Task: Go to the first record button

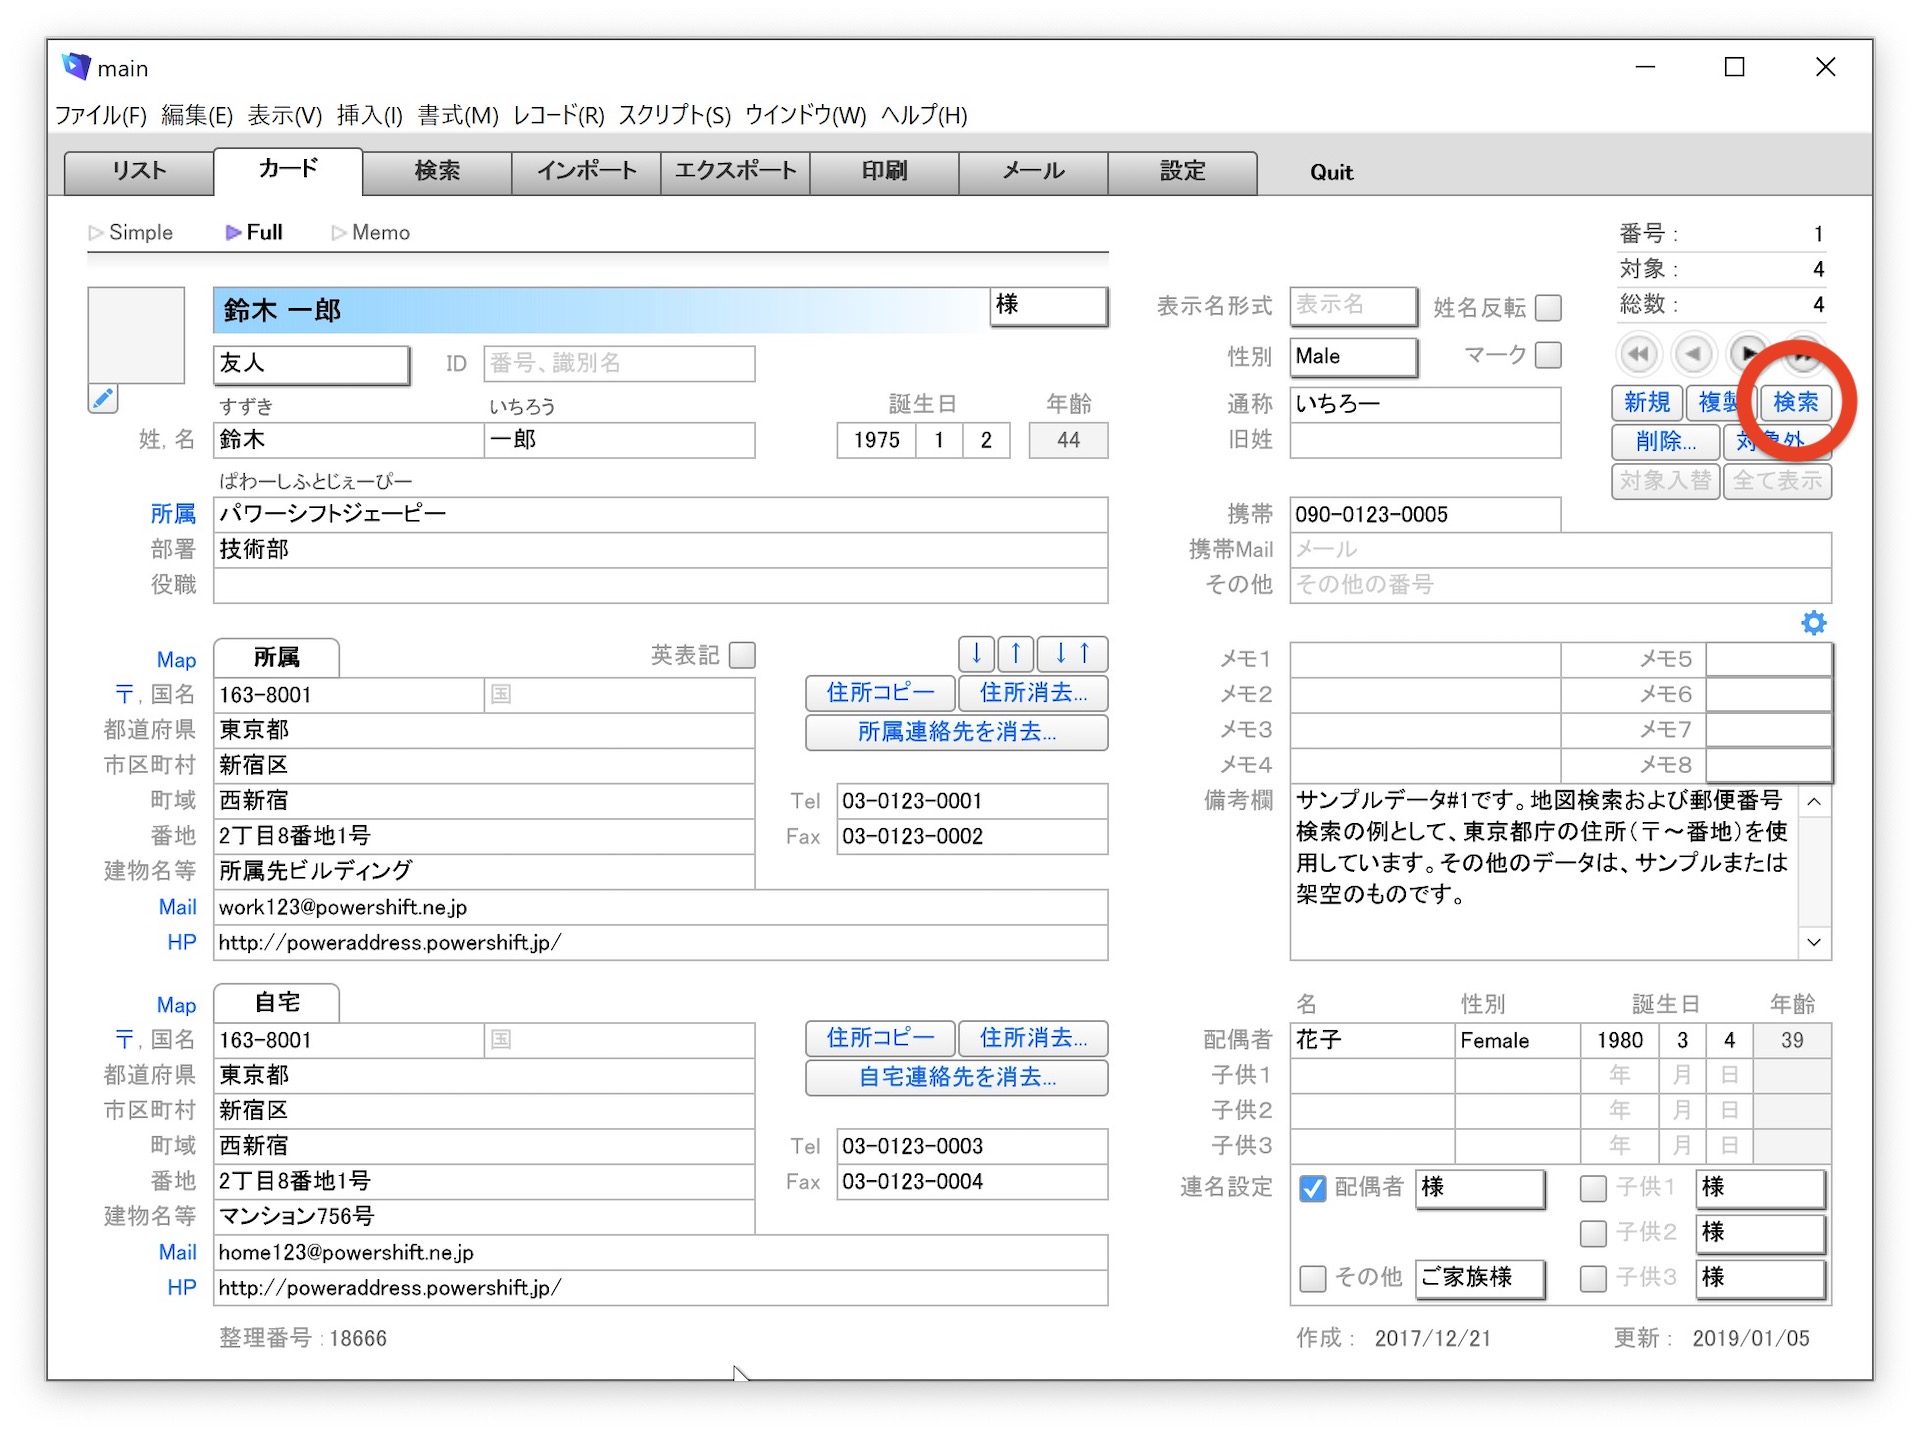Action: (1637, 354)
